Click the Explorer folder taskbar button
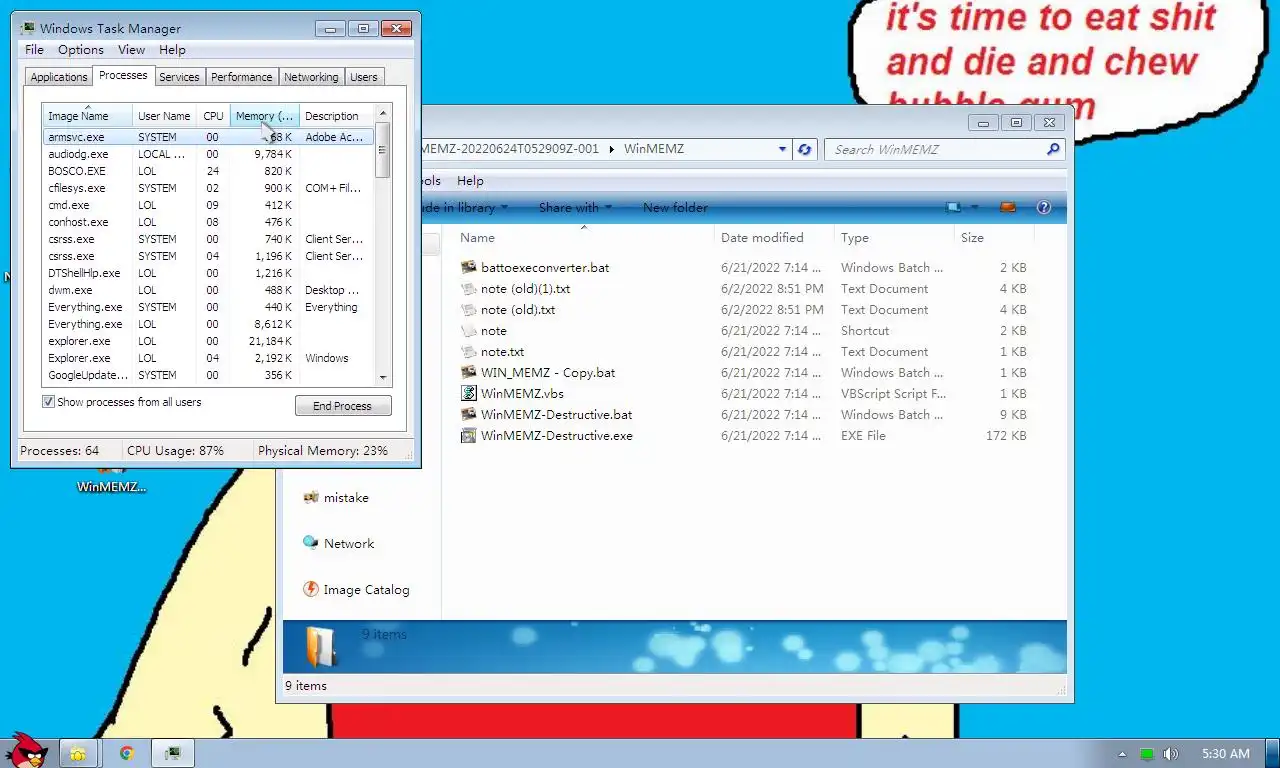 click(x=78, y=753)
